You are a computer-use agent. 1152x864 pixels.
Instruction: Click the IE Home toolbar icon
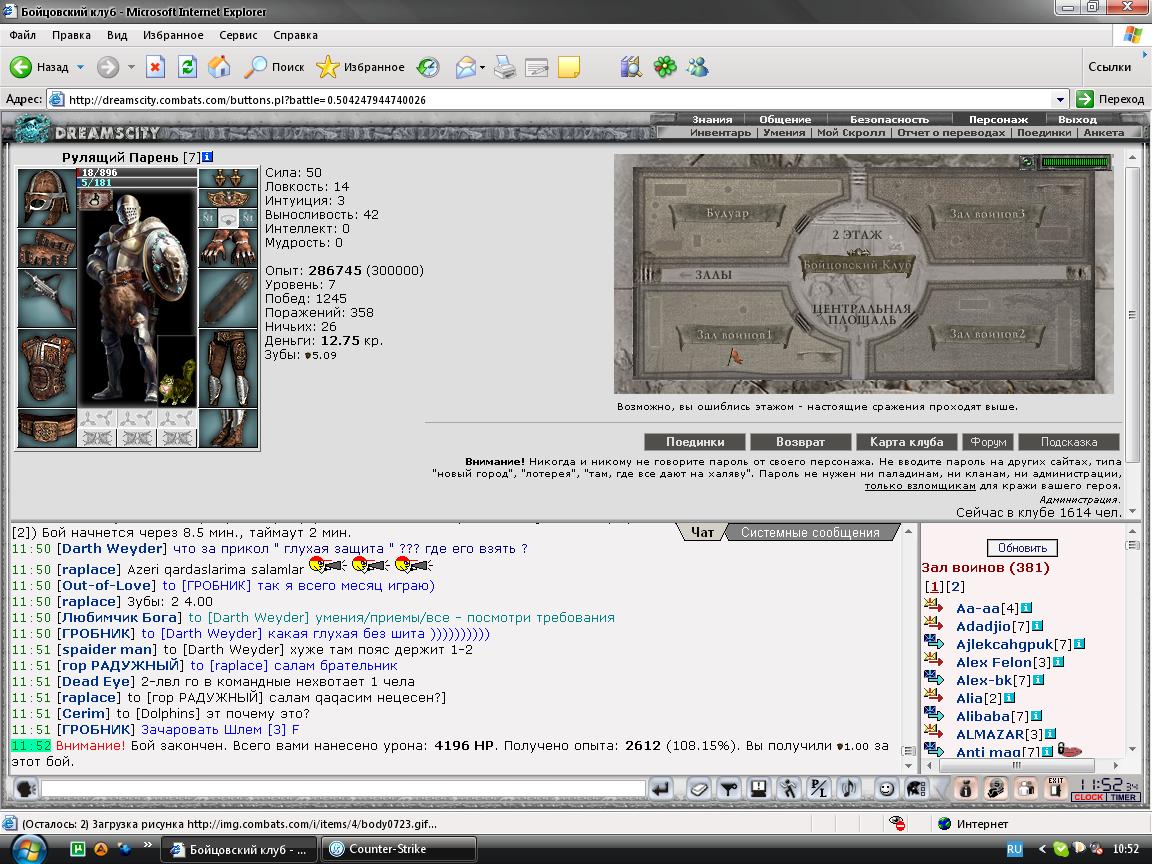219,67
